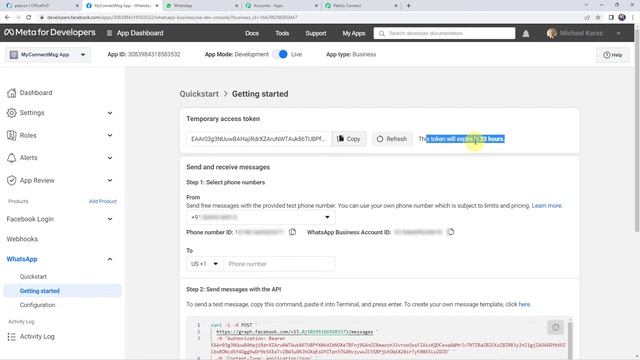Image resolution: width=640 pixels, height=360 pixels.
Task: Open the From phone number dropdown
Action: 261,217
